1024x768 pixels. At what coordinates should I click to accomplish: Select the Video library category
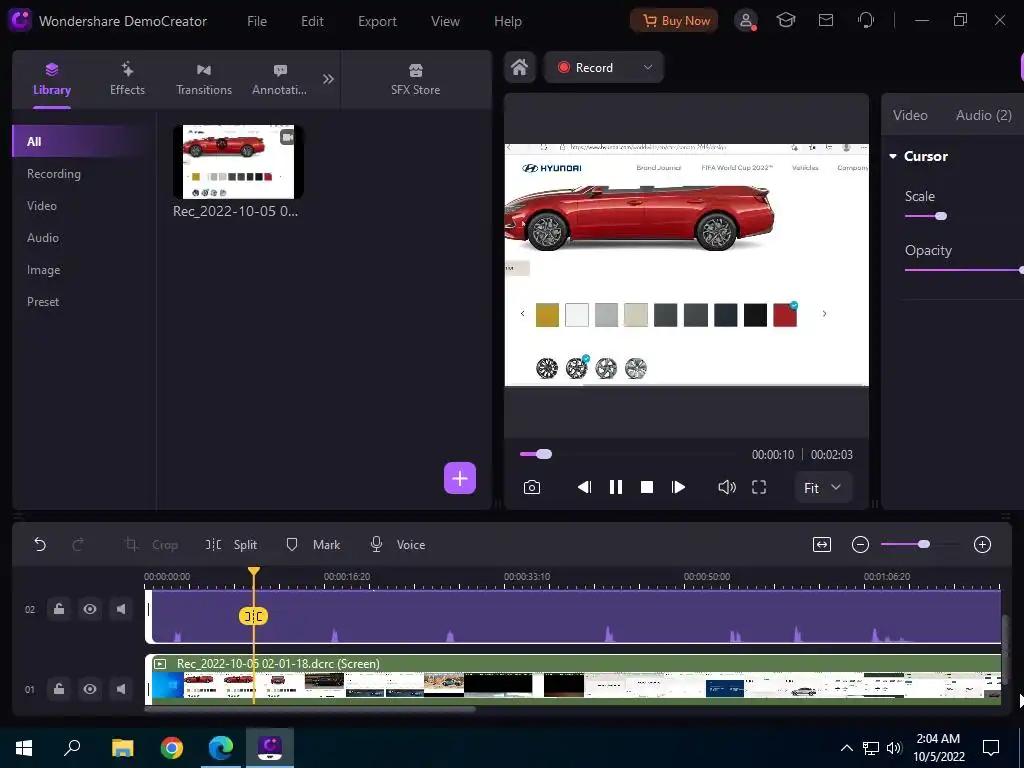click(x=42, y=206)
